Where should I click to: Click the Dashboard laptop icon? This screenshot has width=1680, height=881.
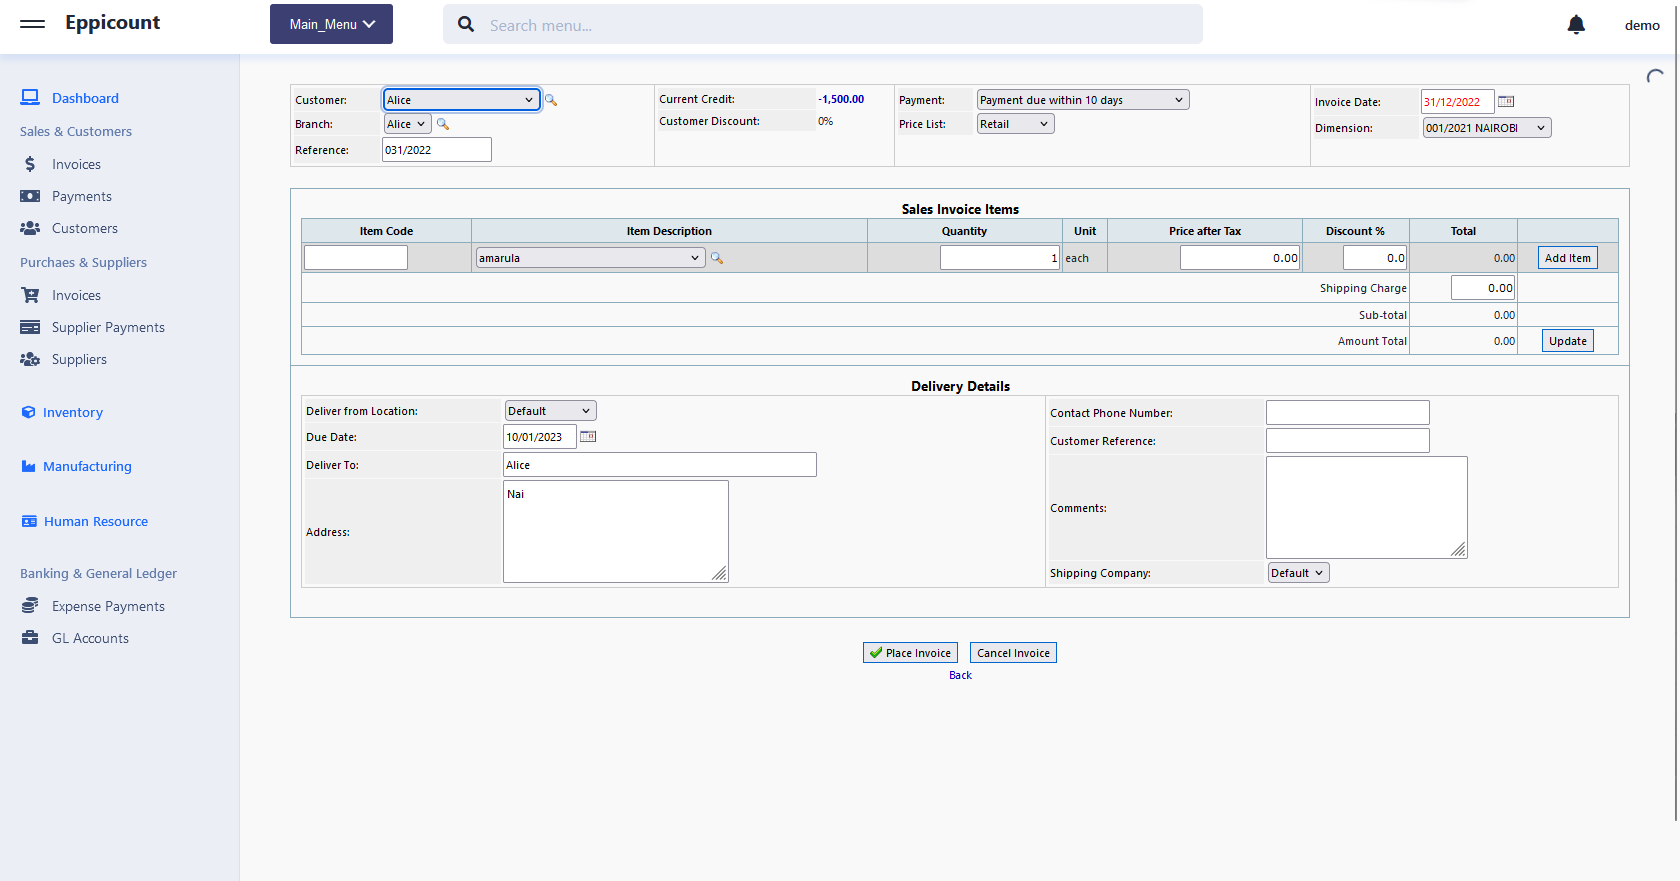coord(30,98)
